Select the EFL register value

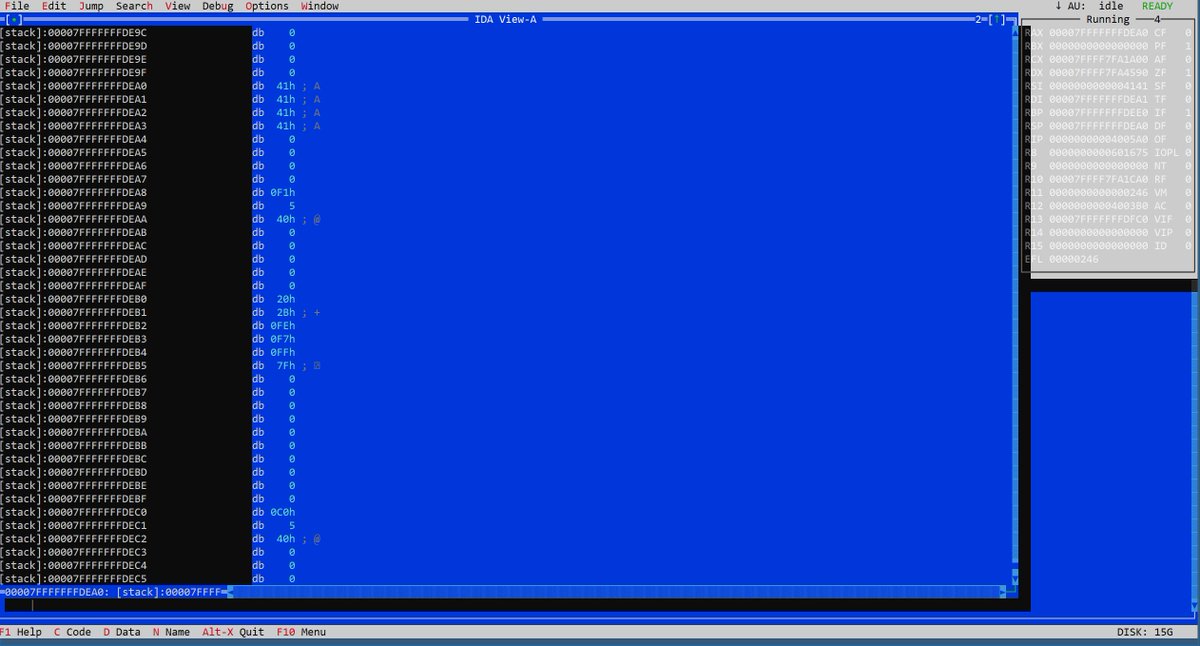tap(1074, 259)
